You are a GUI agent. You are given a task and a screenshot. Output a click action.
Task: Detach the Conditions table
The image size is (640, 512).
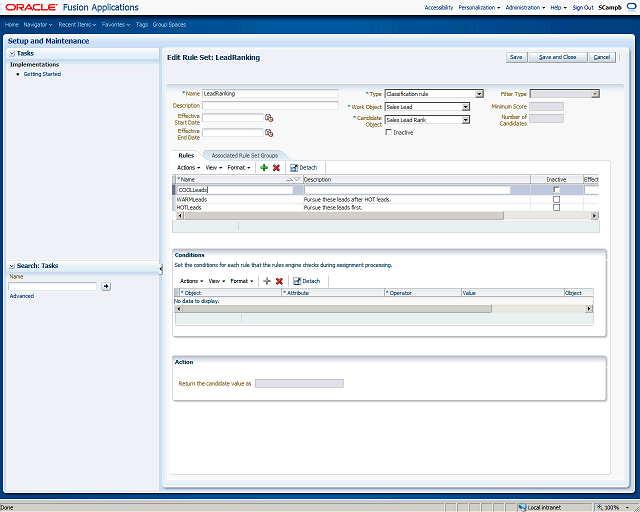(x=307, y=281)
